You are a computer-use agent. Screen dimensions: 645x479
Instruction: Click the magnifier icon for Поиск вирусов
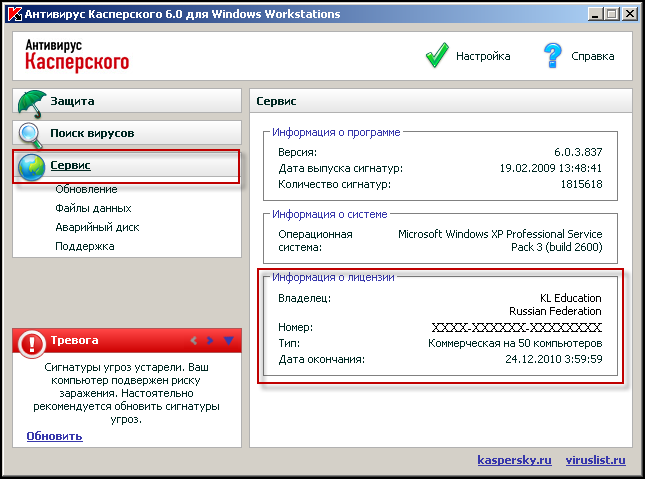tap(31, 133)
